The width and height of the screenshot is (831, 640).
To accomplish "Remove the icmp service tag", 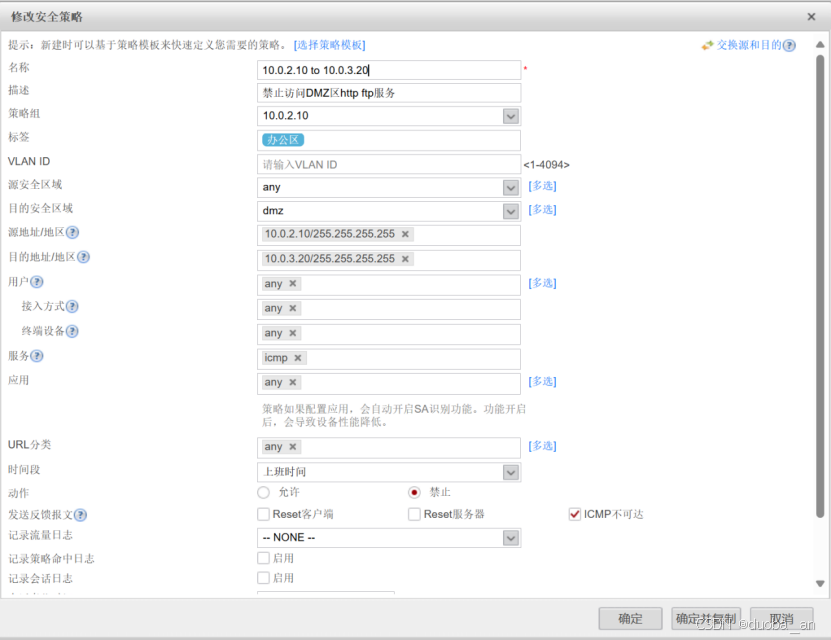I will tap(298, 358).
